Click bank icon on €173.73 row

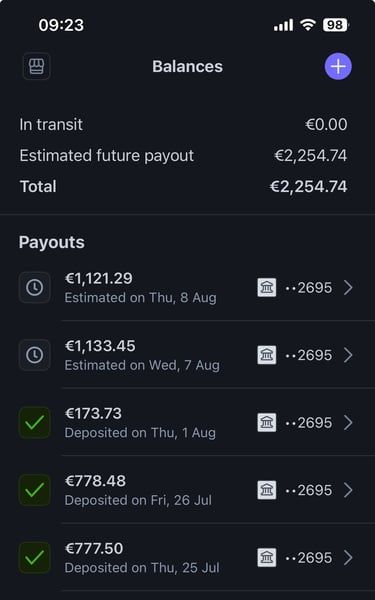pos(267,423)
